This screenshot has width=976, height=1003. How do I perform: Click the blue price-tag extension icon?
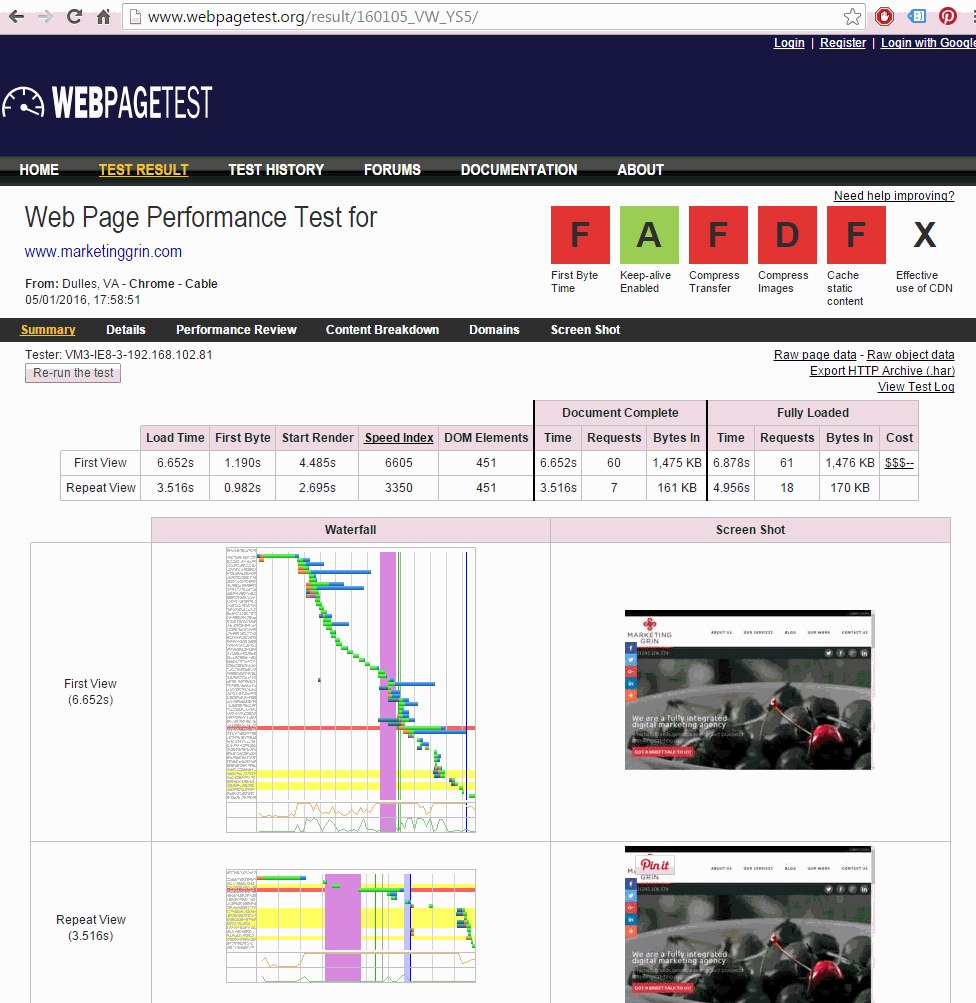click(915, 16)
